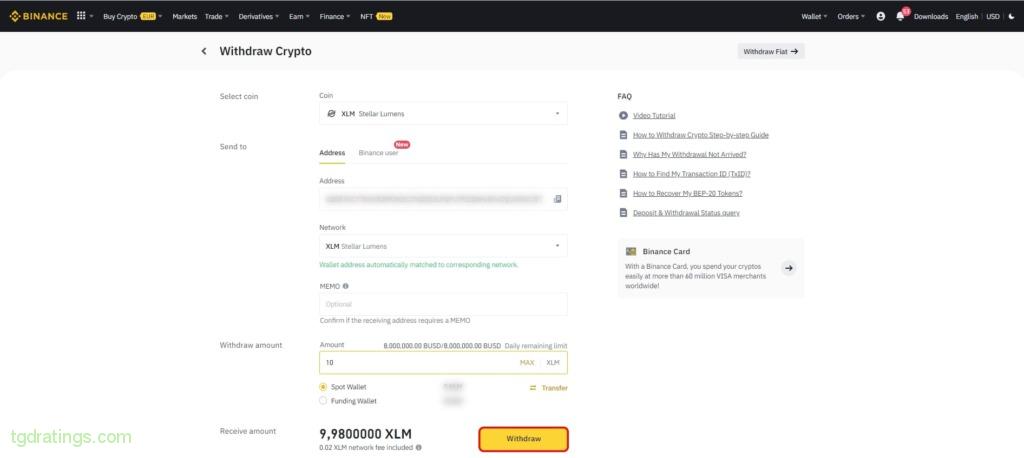Click document icon beside Withdrawal Not Arrived

[x=623, y=154]
